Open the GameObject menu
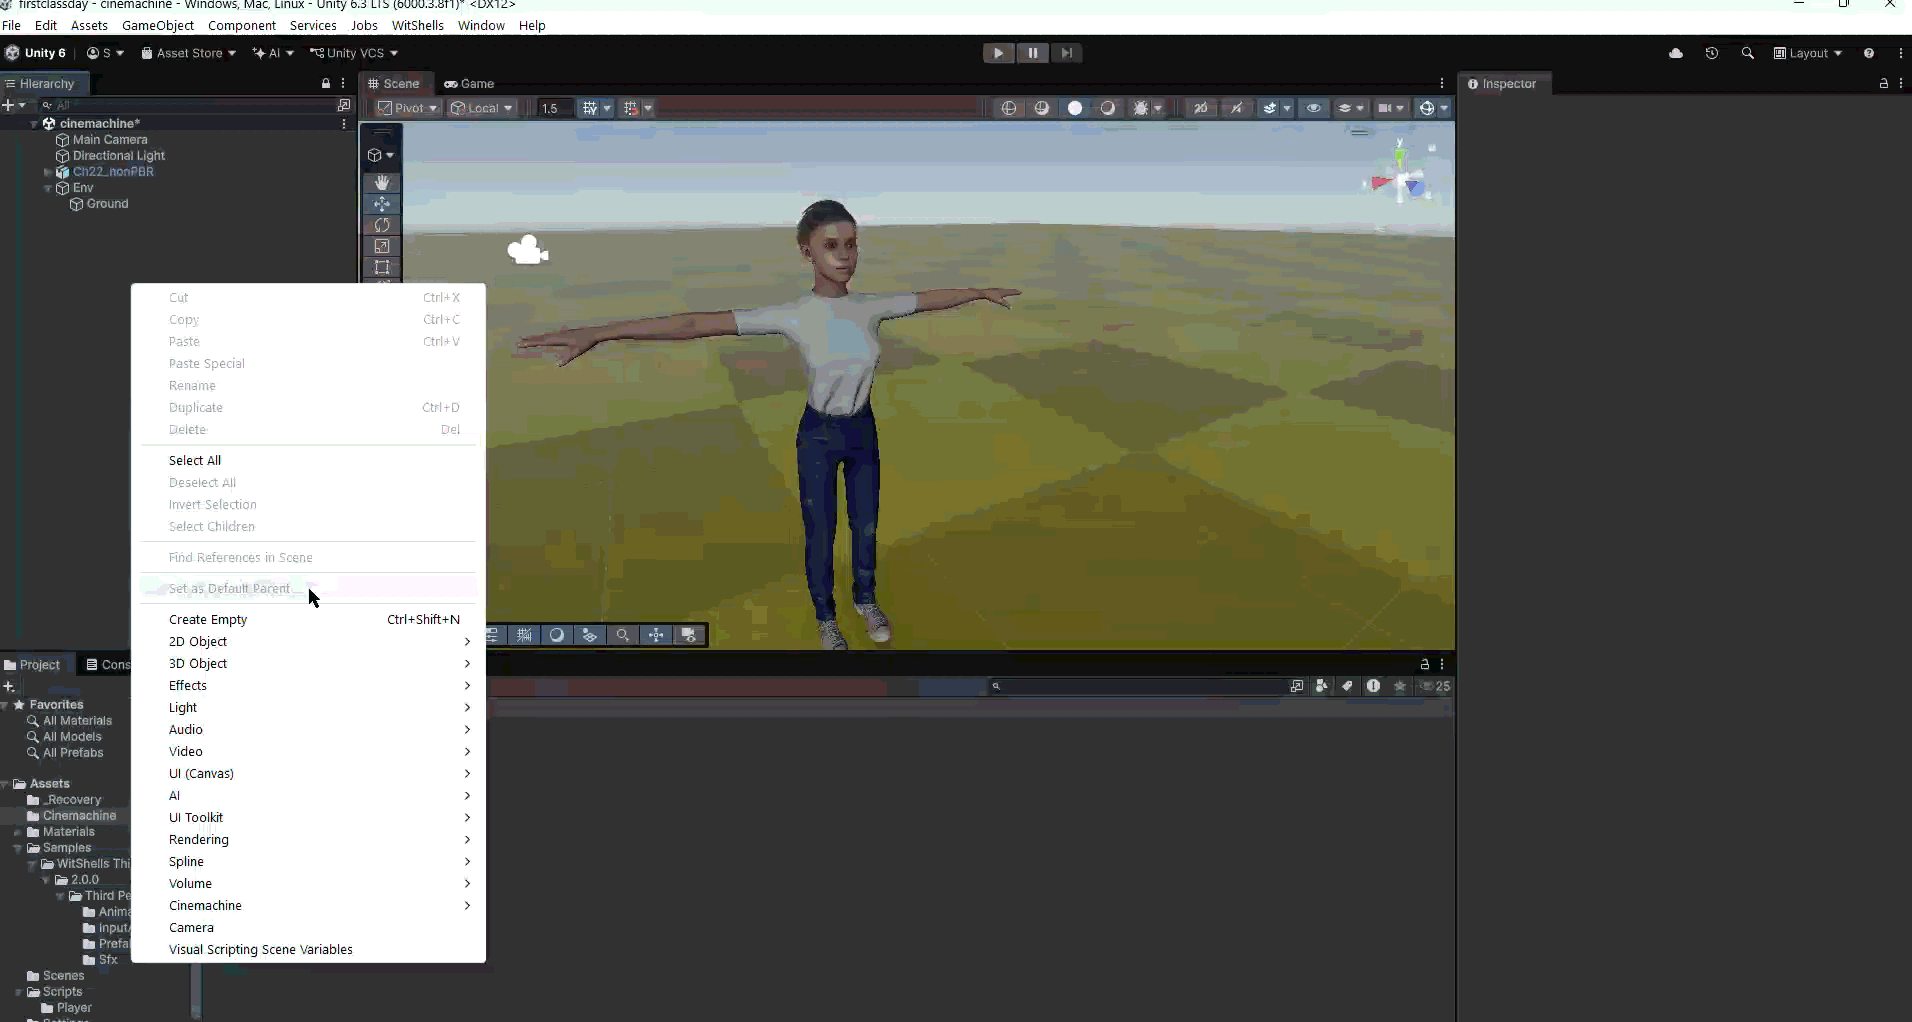This screenshot has width=1912, height=1022. (158, 26)
